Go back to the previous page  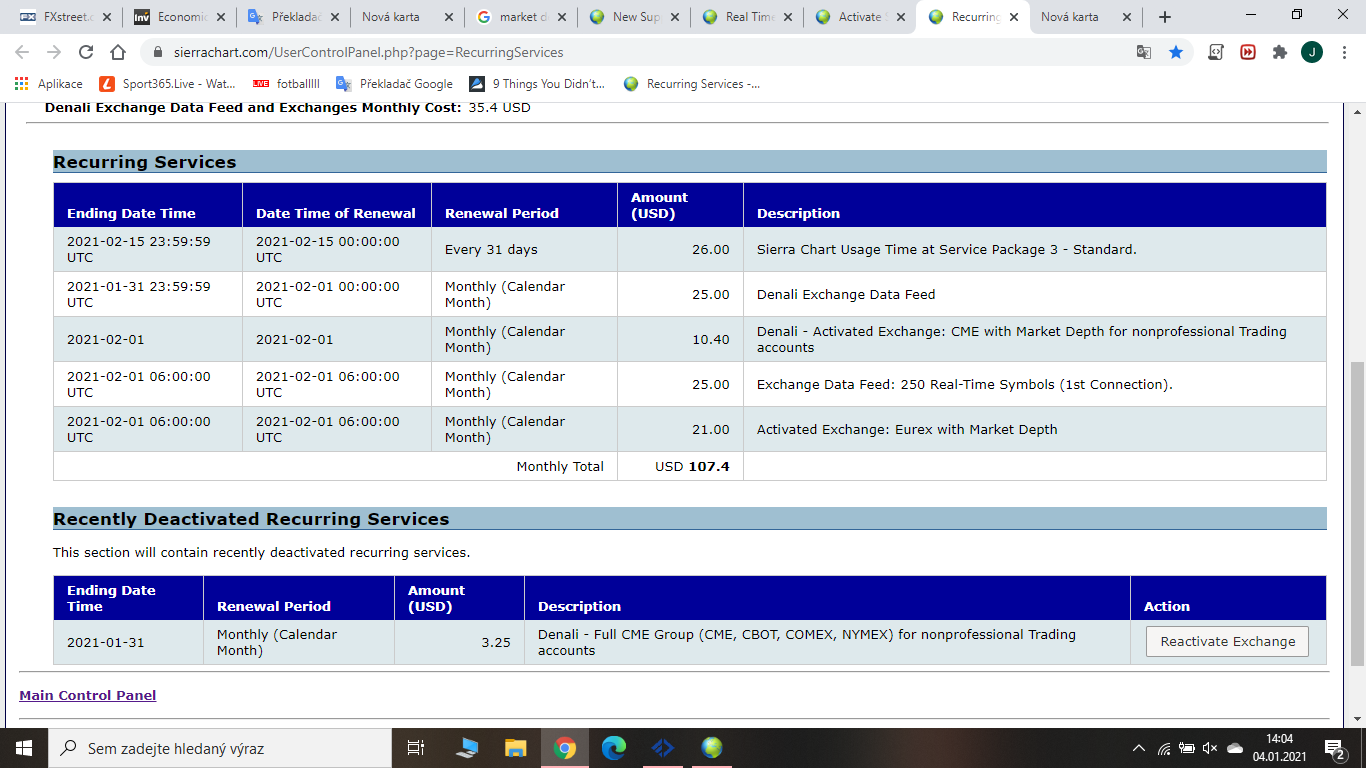22,52
